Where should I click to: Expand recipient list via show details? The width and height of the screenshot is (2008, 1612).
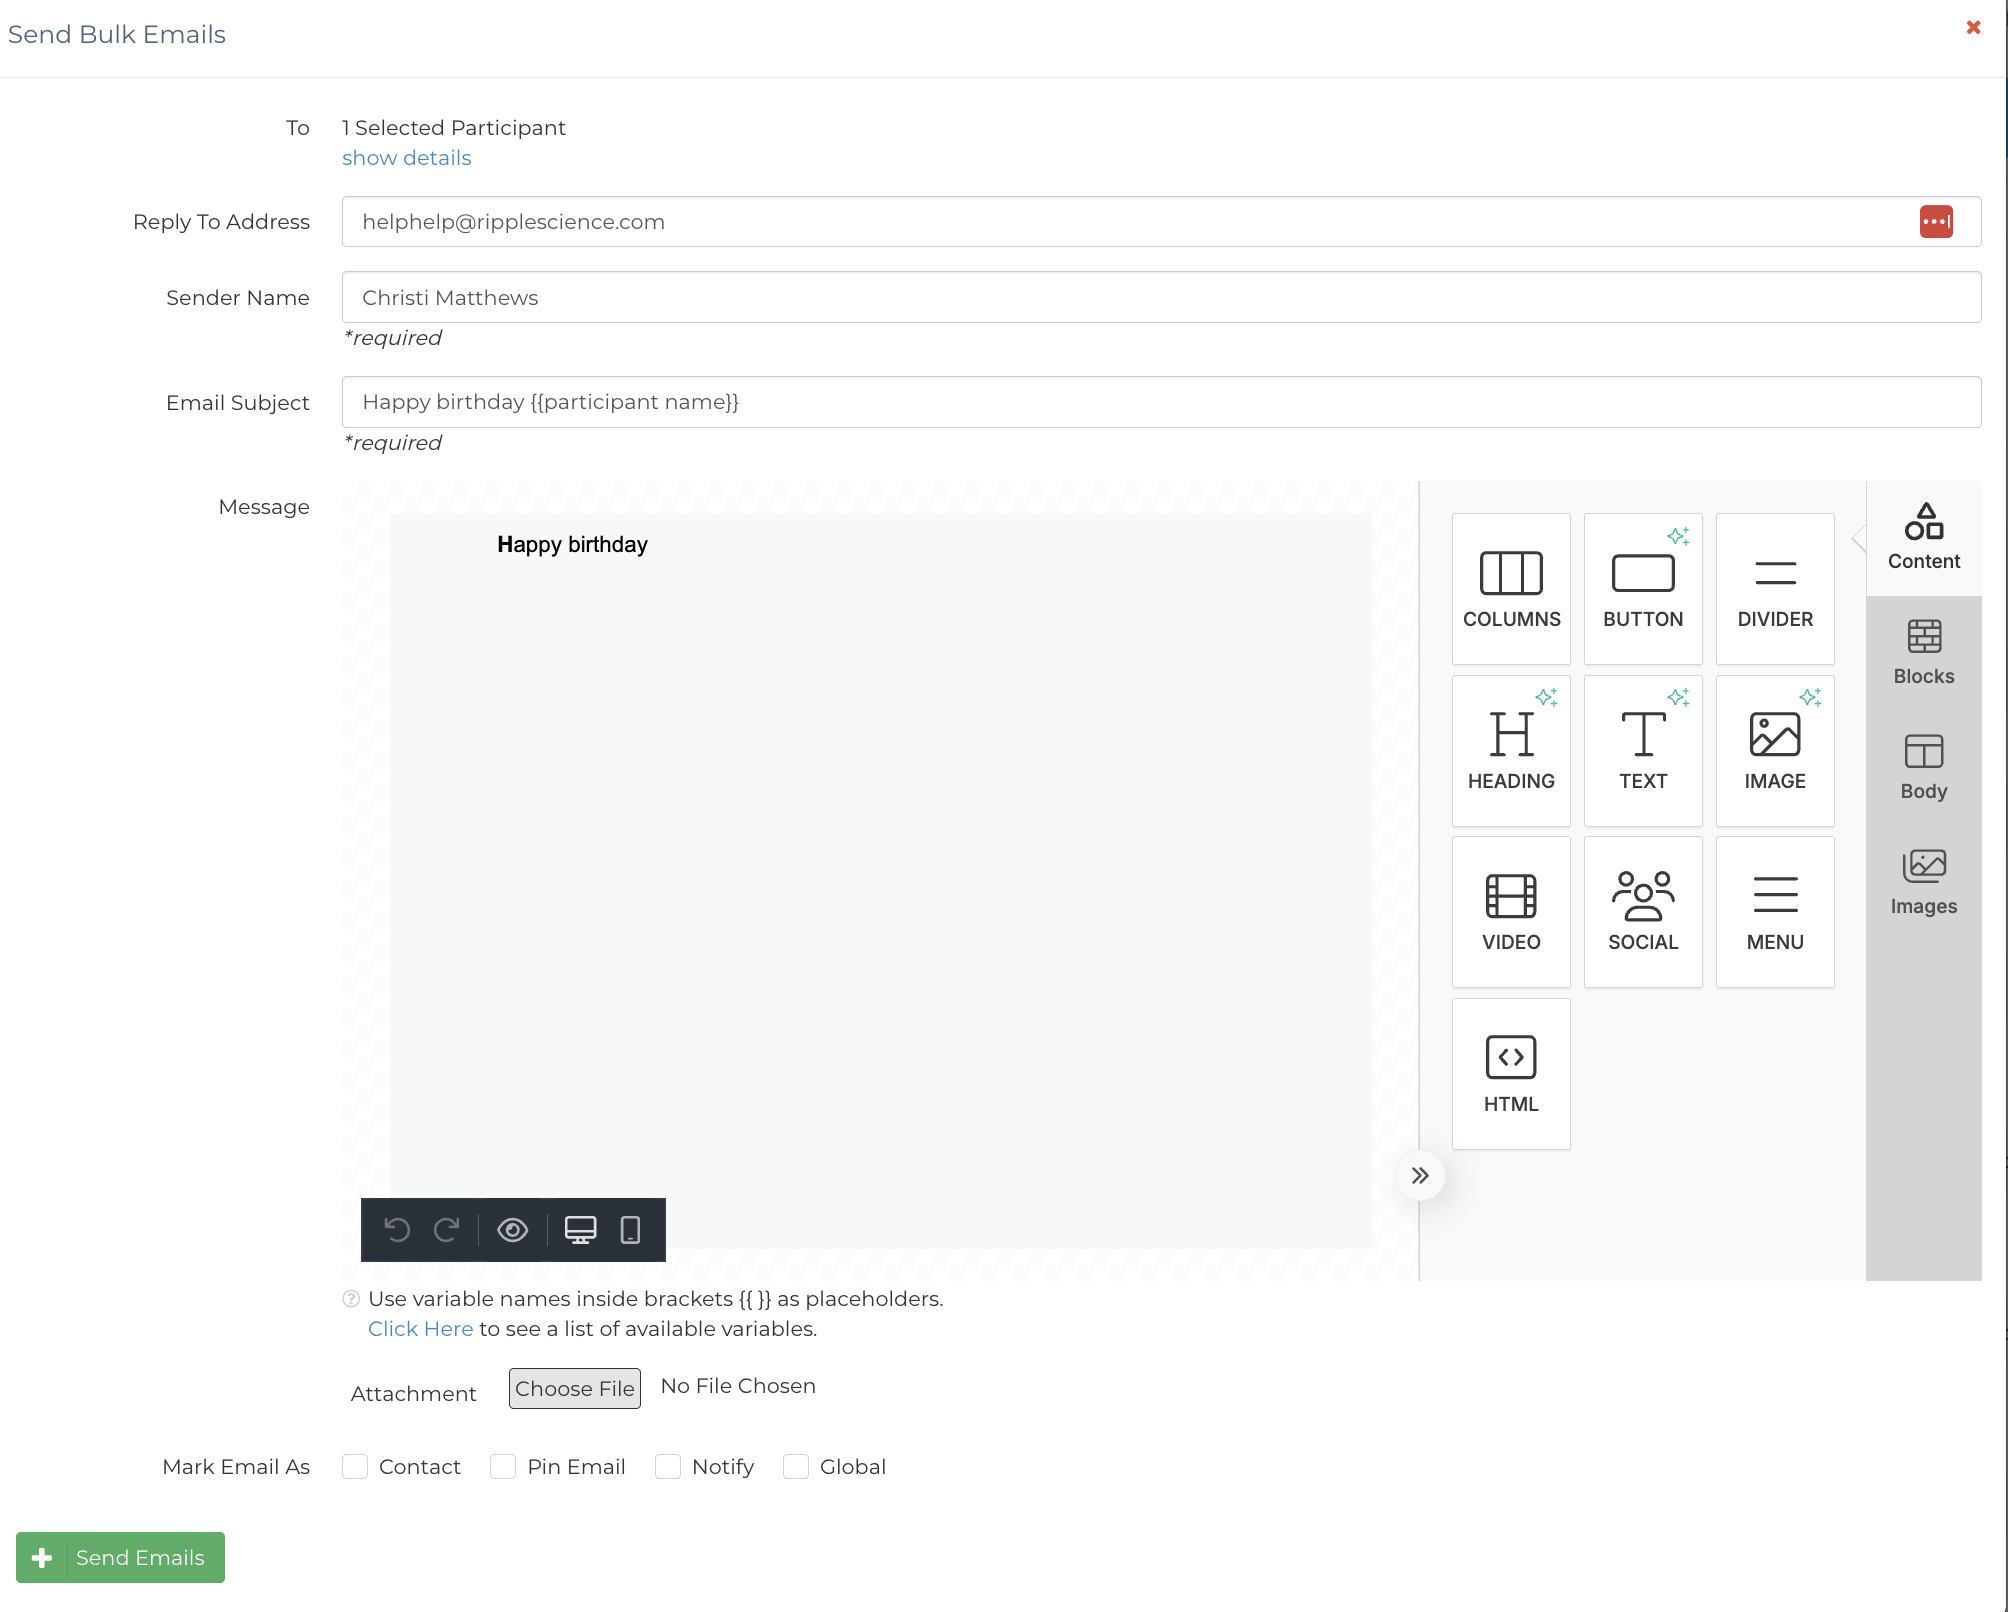click(406, 158)
